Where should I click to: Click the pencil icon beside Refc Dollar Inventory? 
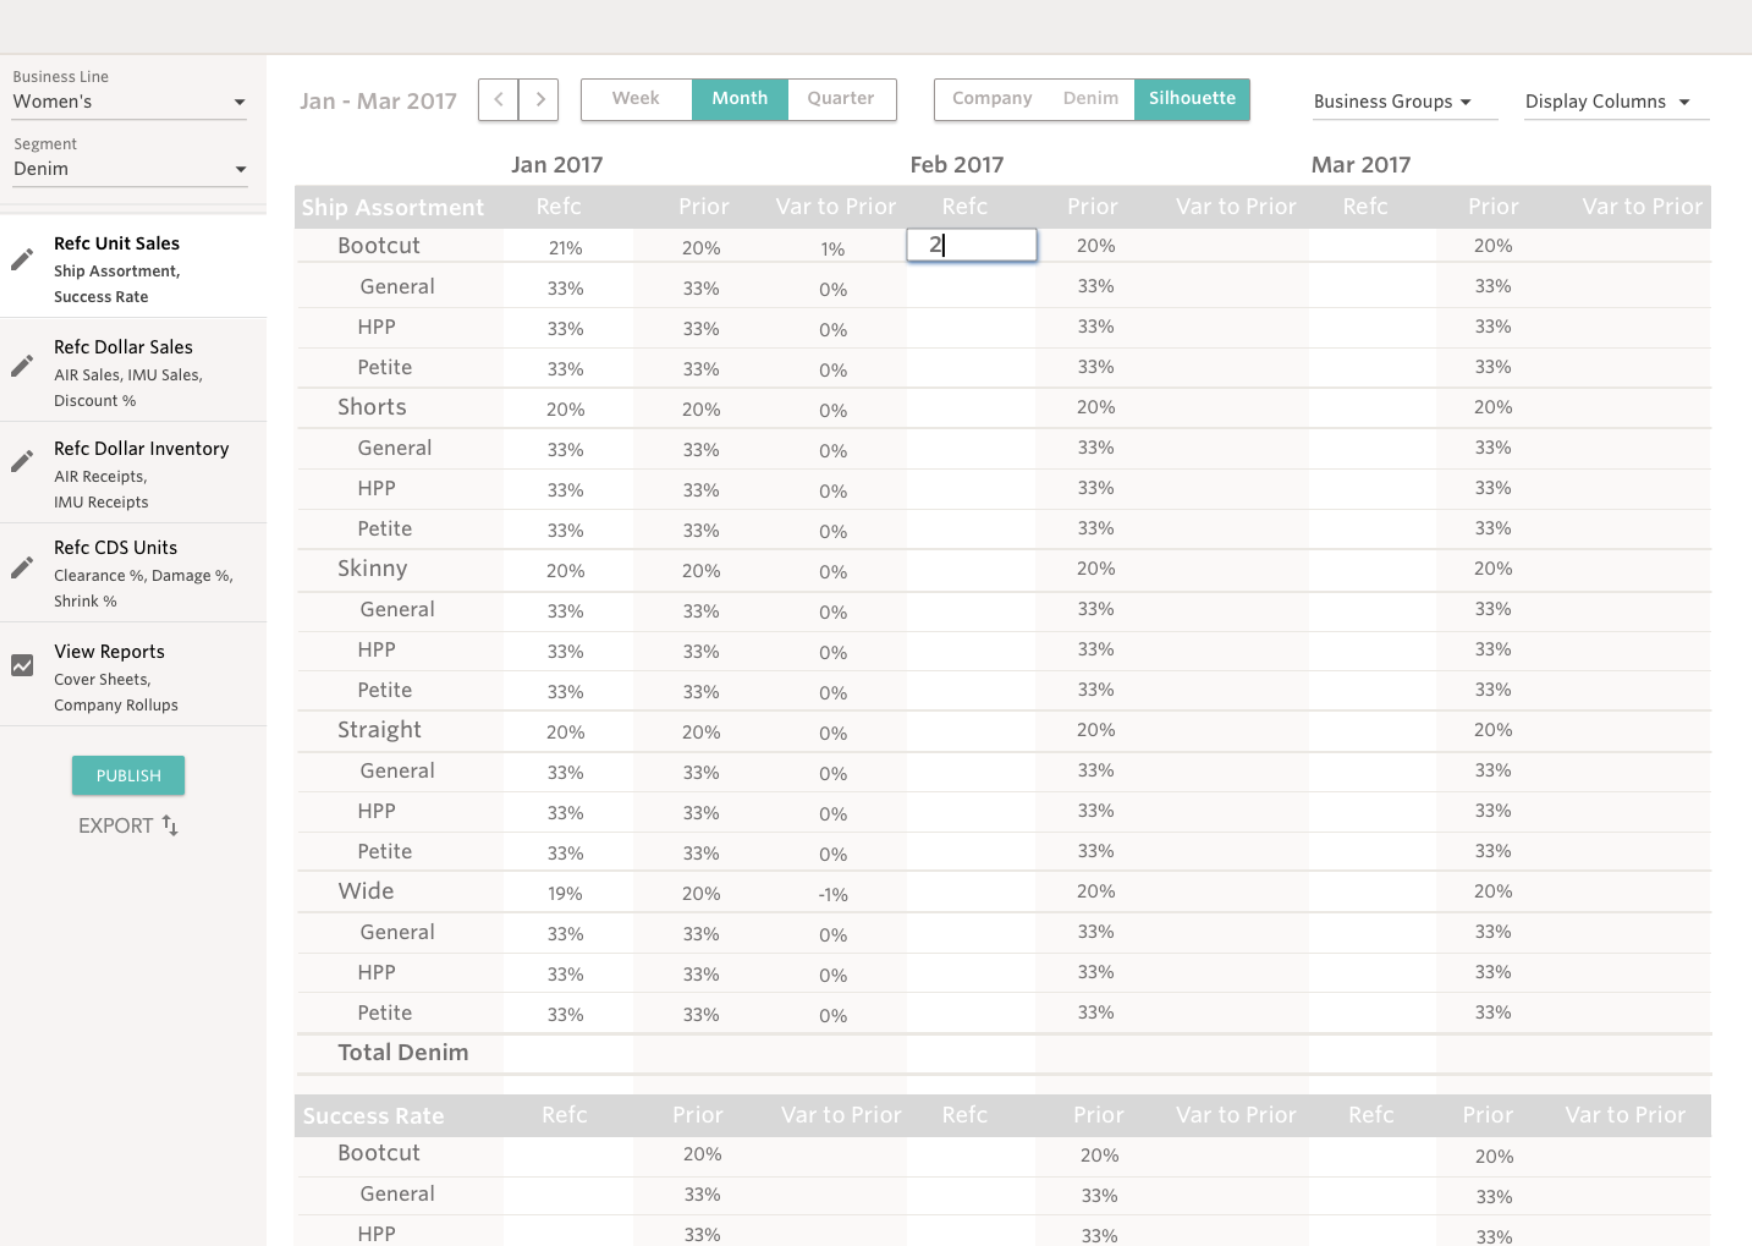(x=22, y=461)
